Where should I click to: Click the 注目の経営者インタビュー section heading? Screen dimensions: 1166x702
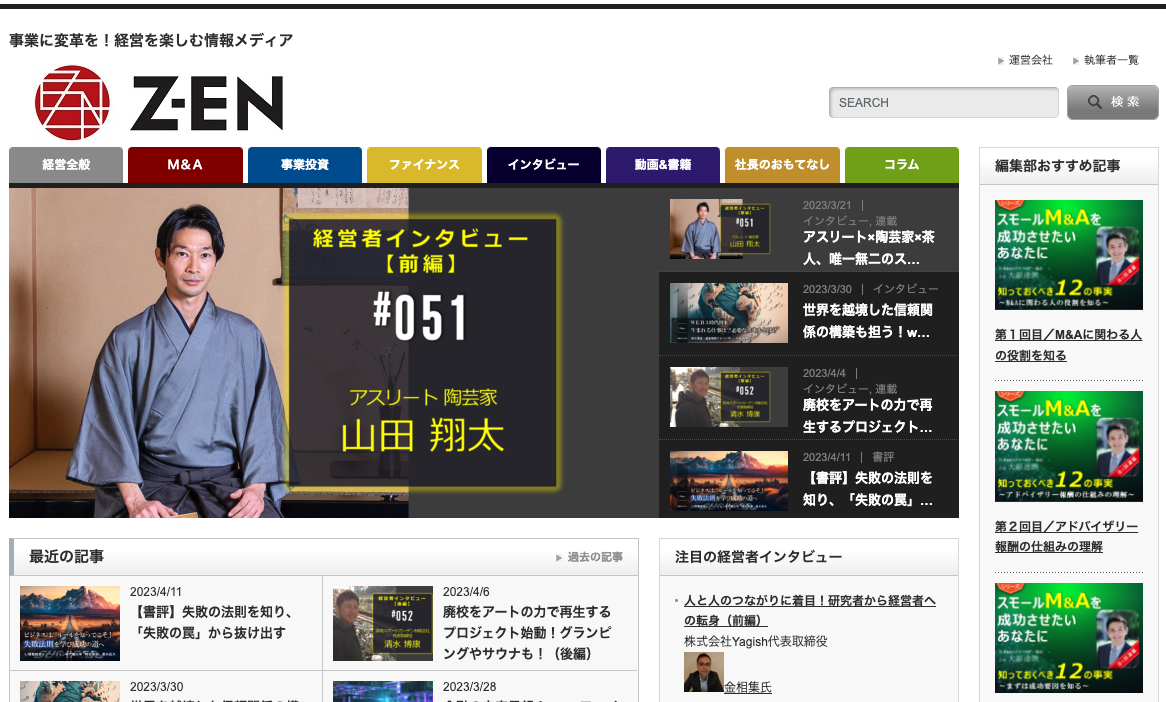tap(758, 557)
